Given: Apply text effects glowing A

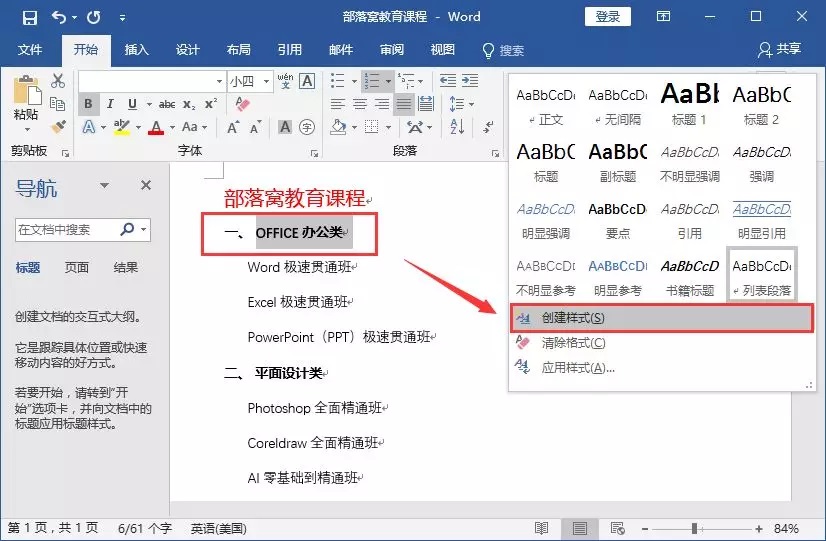Looking at the screenshot, I should coord(89,127).
